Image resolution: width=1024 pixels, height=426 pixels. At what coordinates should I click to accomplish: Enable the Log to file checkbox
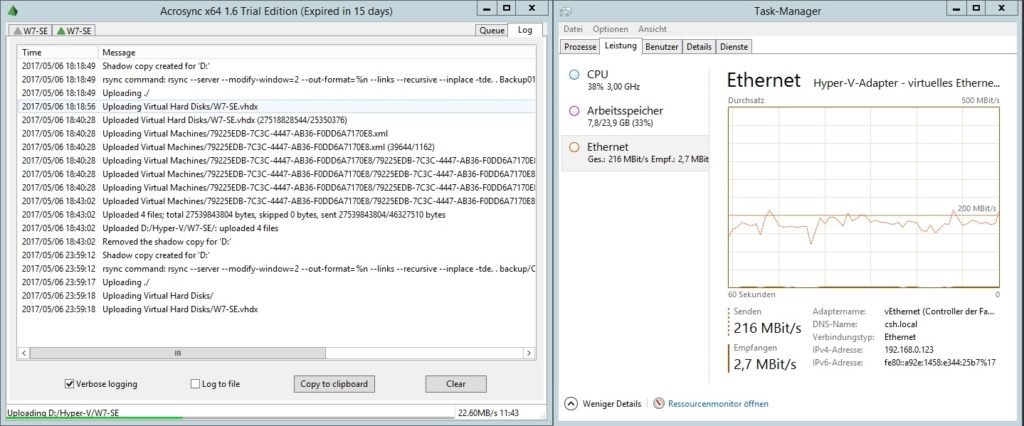196,384
